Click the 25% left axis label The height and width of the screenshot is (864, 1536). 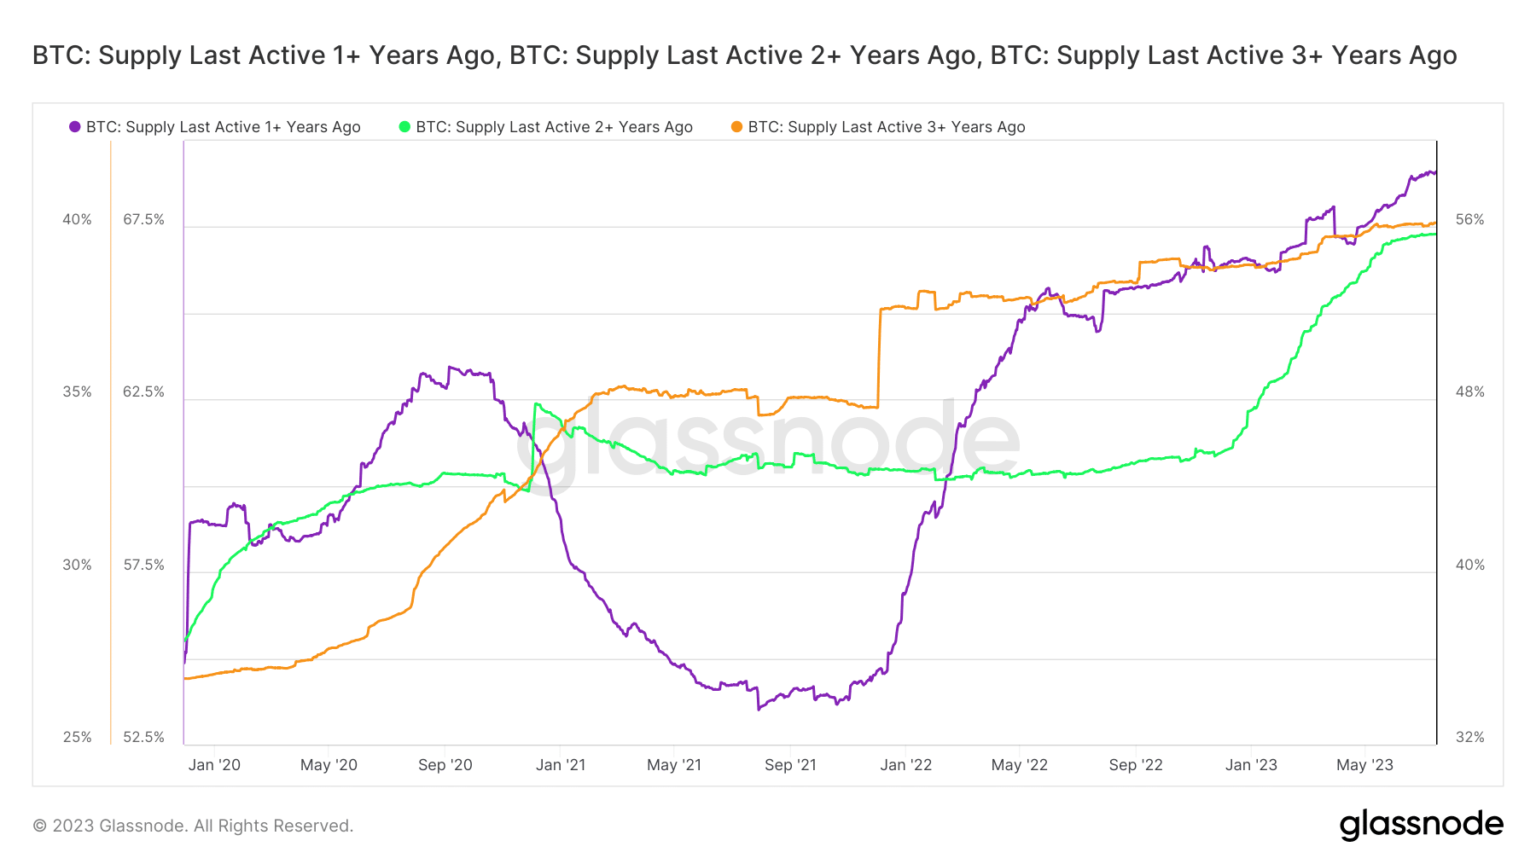77,738
